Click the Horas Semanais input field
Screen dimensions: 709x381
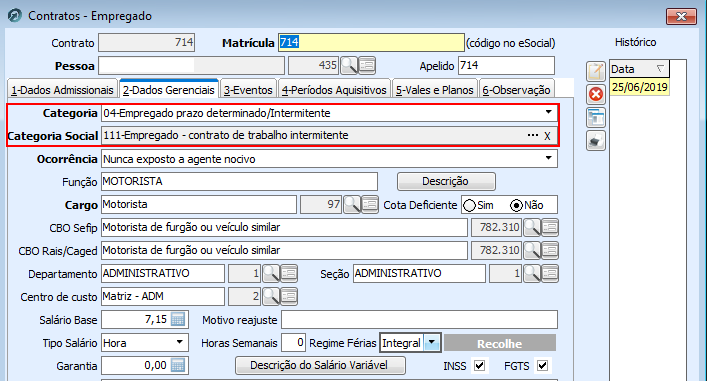[x=293, y=343]
